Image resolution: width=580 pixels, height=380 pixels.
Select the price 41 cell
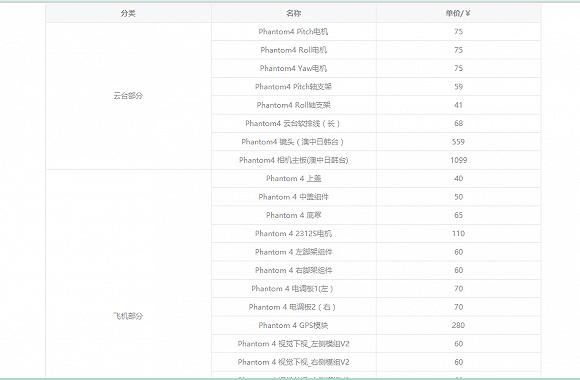458,105
